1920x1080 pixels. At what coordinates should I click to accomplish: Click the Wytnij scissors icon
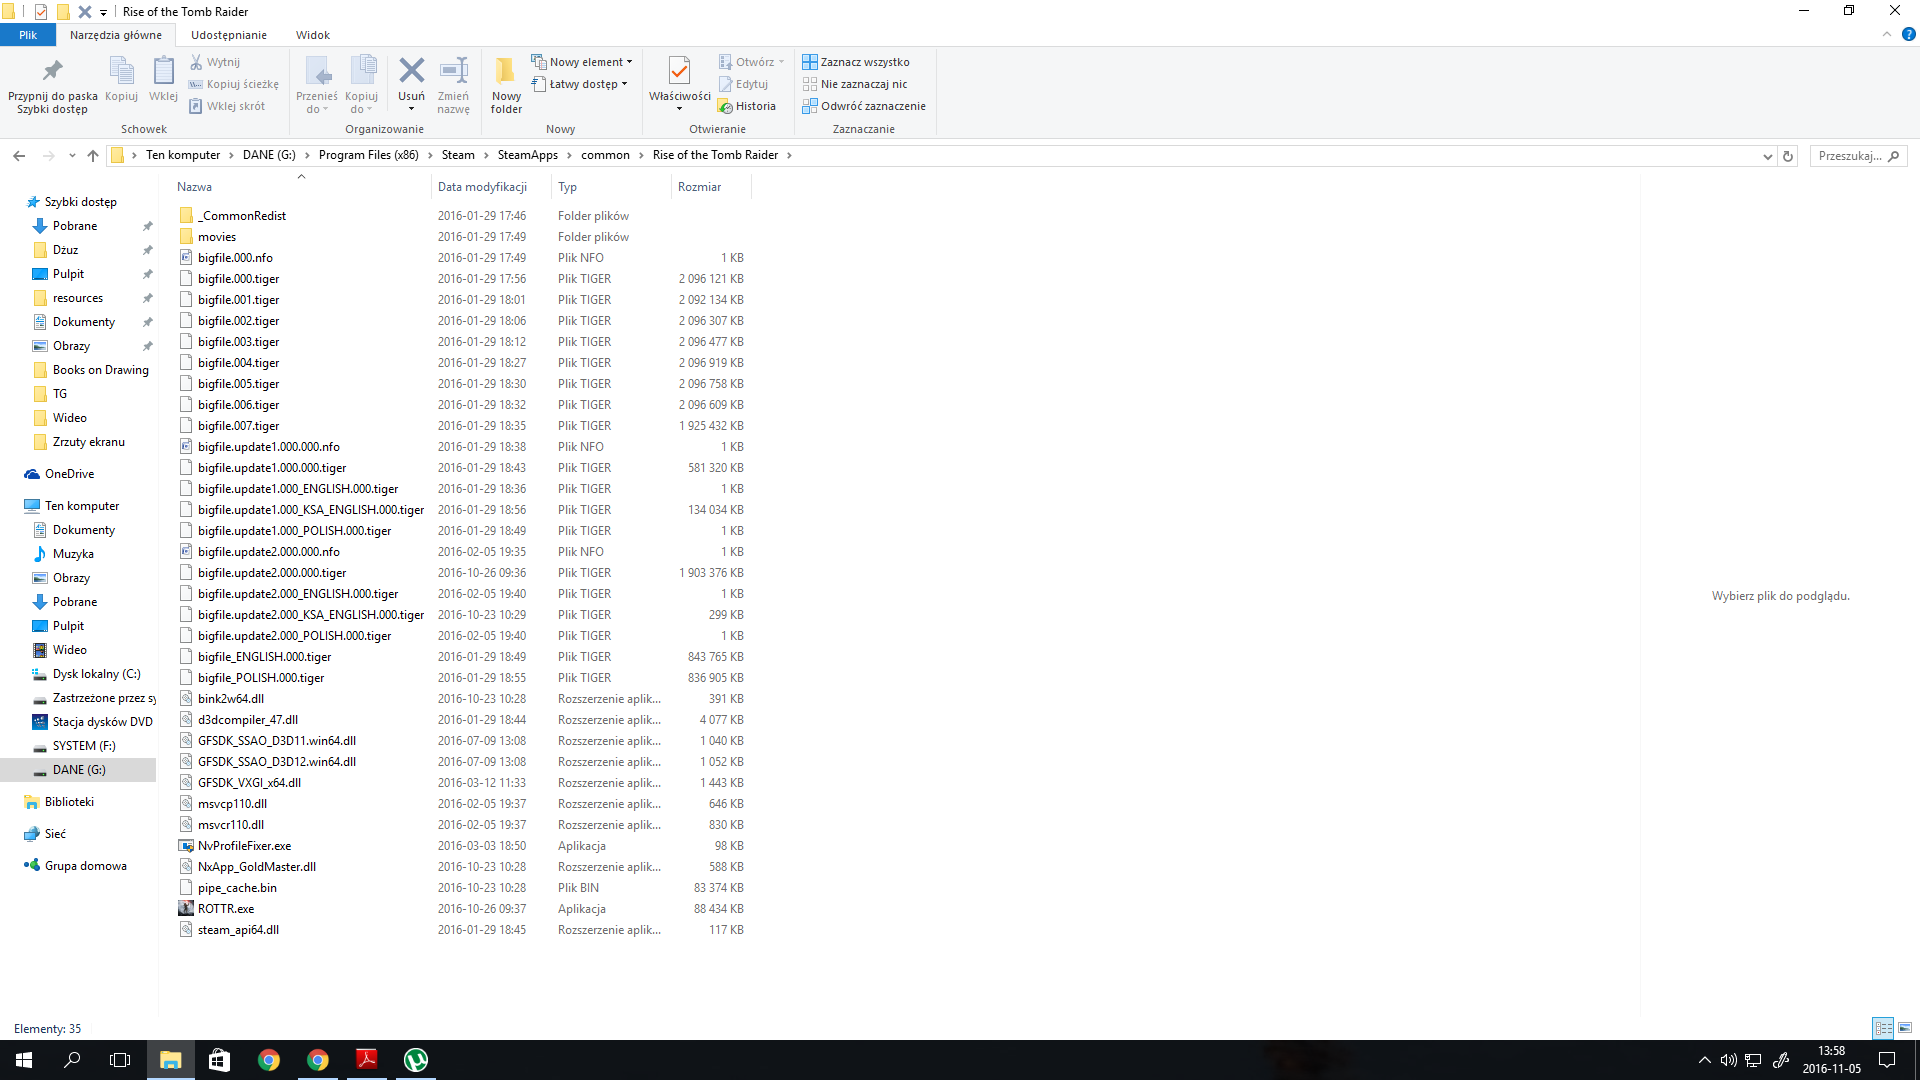tap(196, 62)
